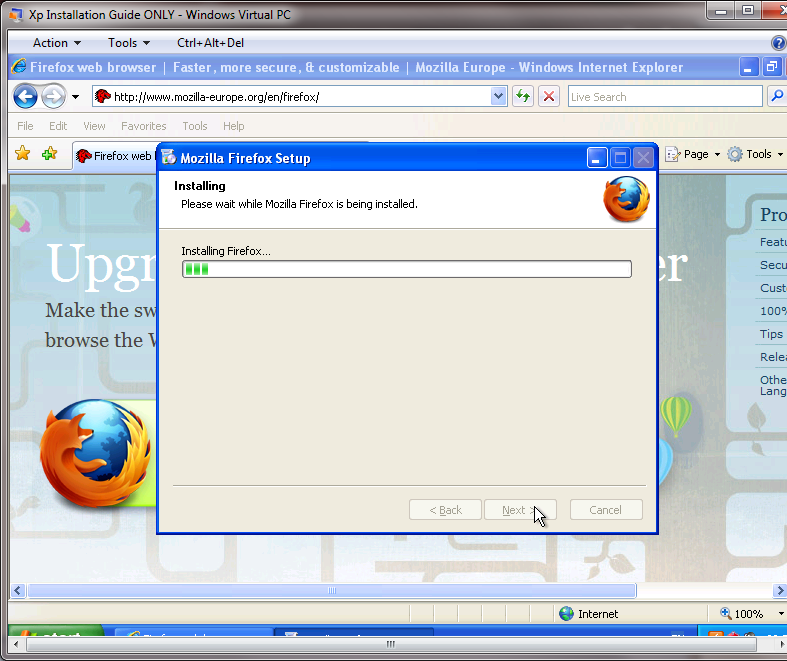Click the Virtual PC help question icon

click(778, 43)
